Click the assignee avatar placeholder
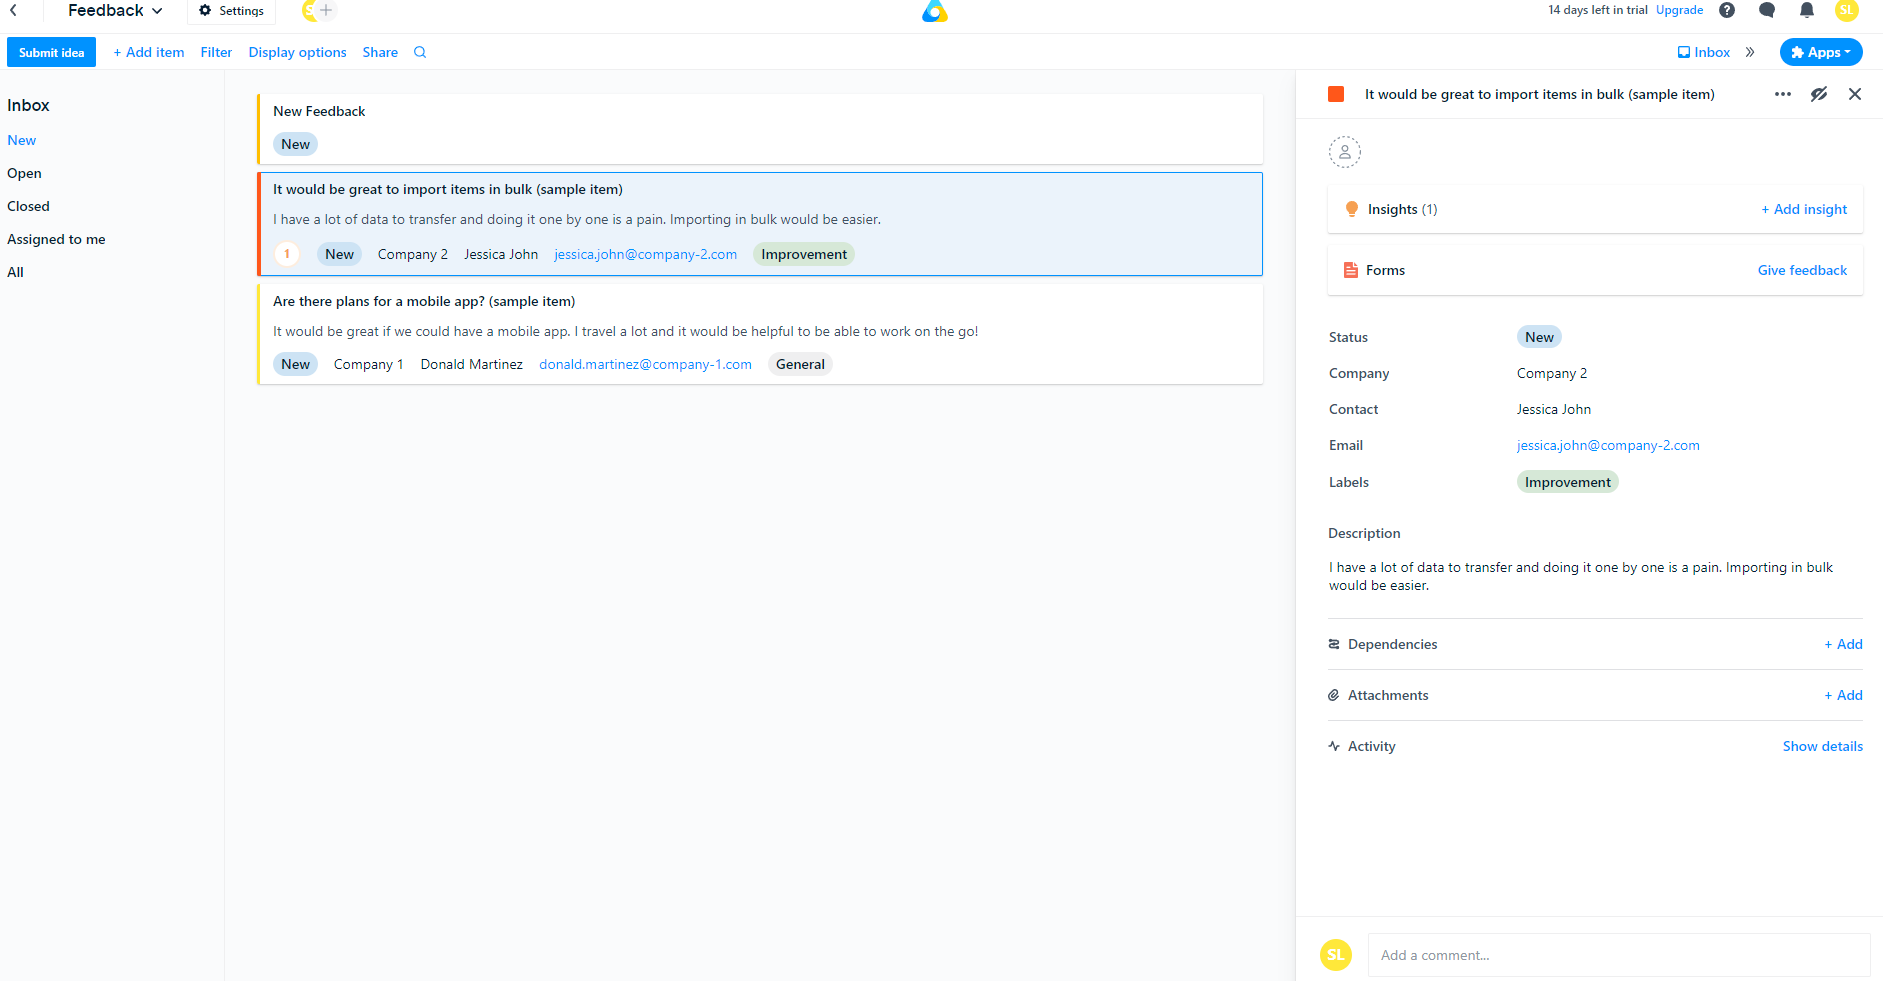Screen dimensions: 1883x981 (1345, 152)
